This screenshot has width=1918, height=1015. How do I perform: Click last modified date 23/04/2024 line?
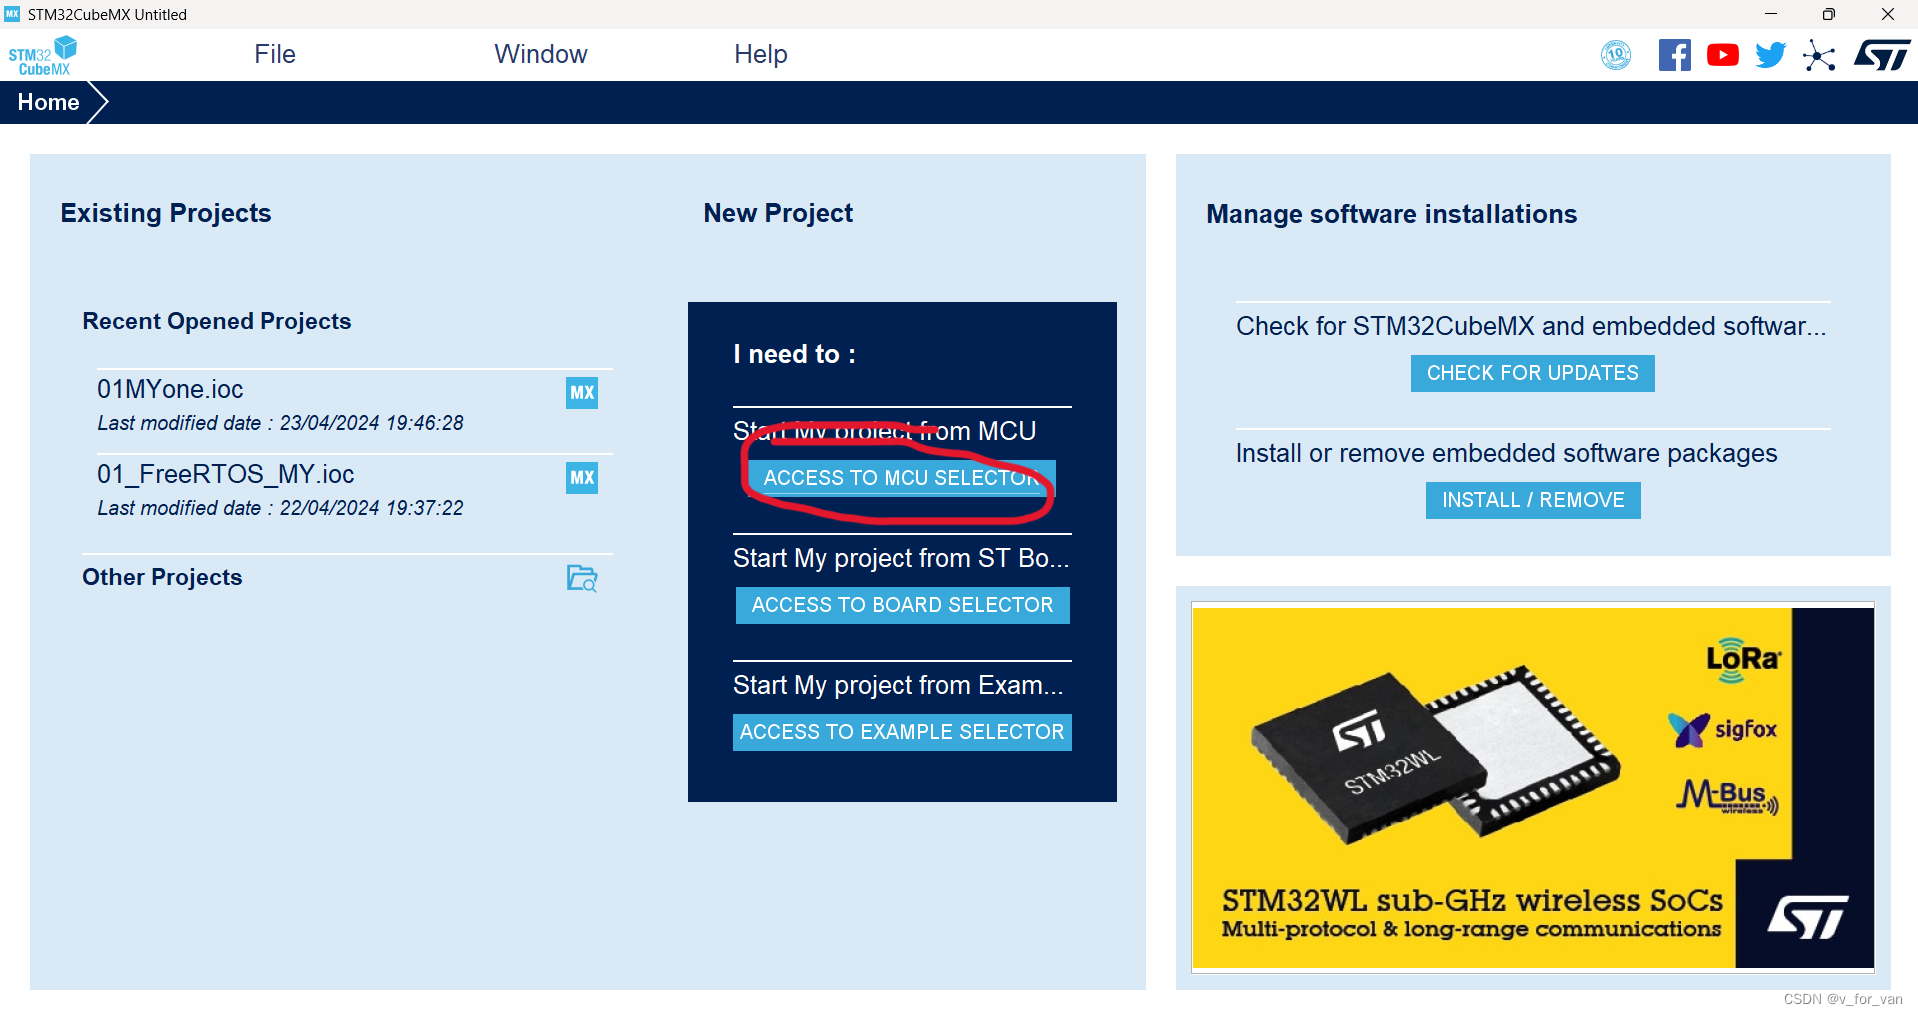280,423
